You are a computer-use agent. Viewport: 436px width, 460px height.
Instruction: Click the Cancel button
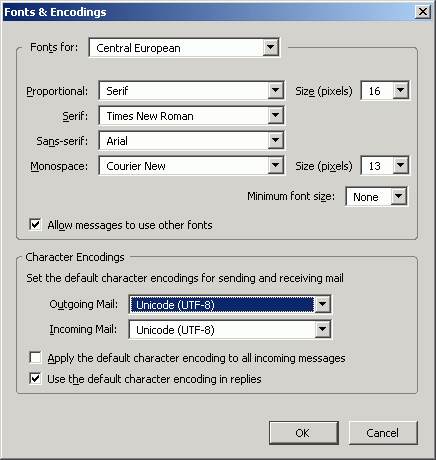(x=383, y=433)
